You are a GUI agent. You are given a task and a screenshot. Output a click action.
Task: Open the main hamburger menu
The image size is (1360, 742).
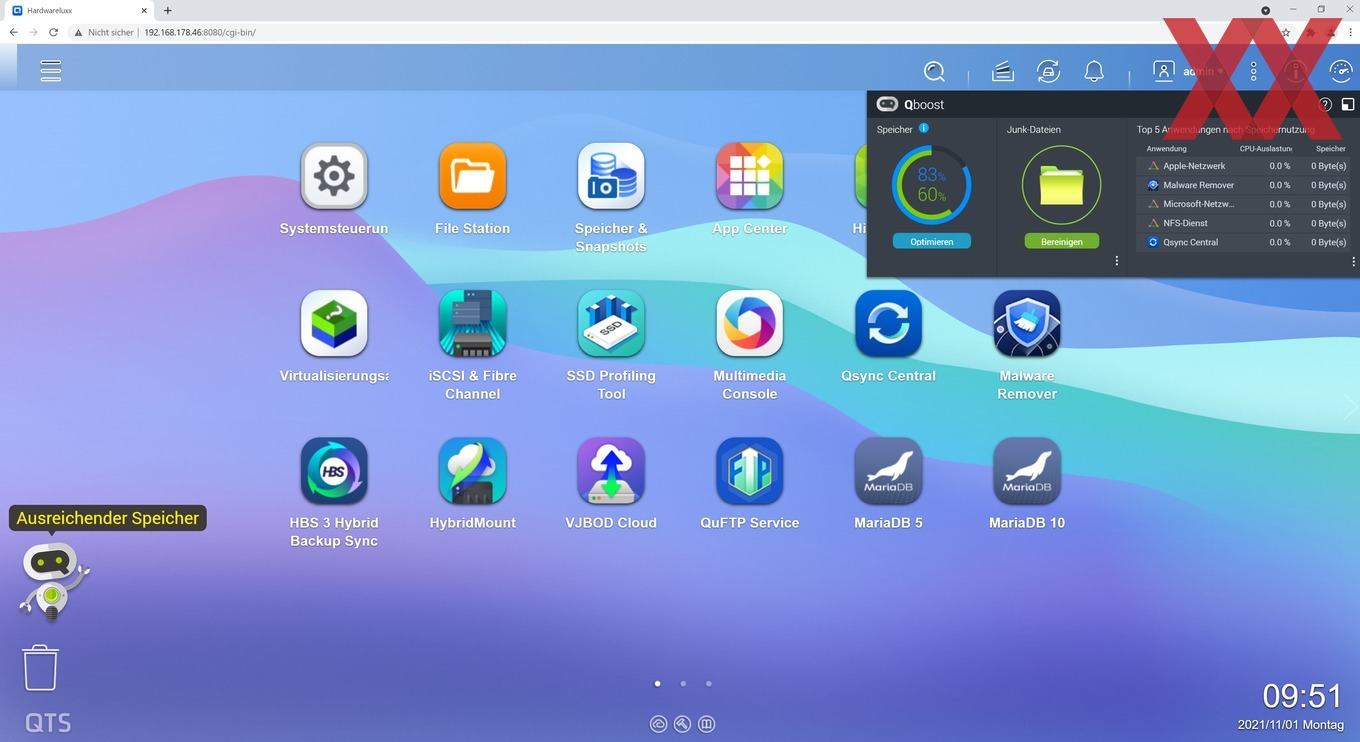click(50, 71)
